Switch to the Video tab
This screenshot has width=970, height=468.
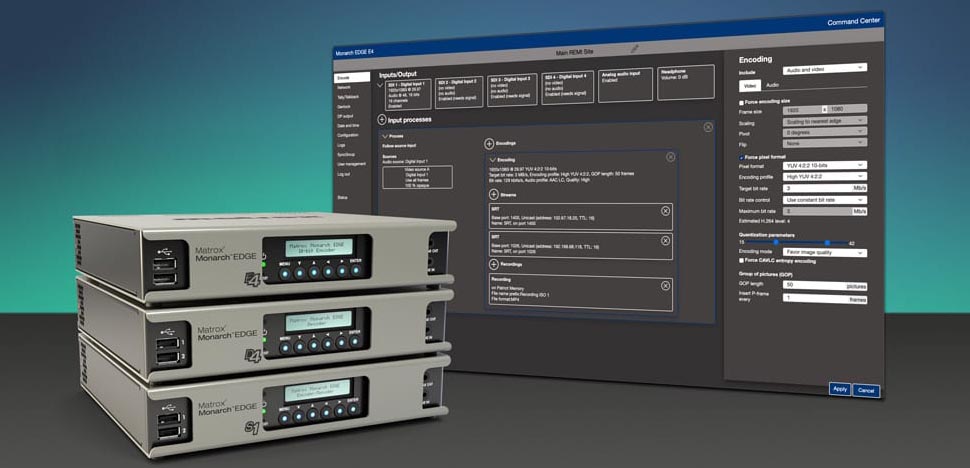(x=749, y=85)
